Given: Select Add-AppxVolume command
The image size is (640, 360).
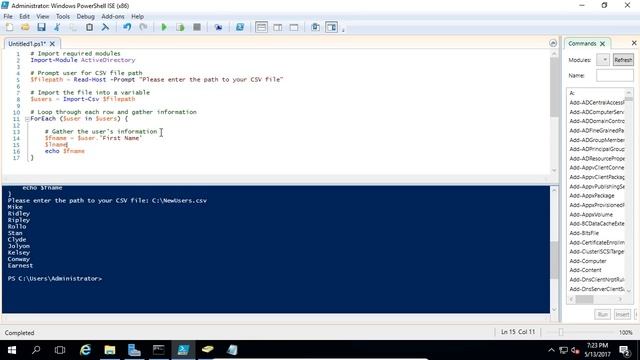Looking at the screenshot, I should click(591, 215).
